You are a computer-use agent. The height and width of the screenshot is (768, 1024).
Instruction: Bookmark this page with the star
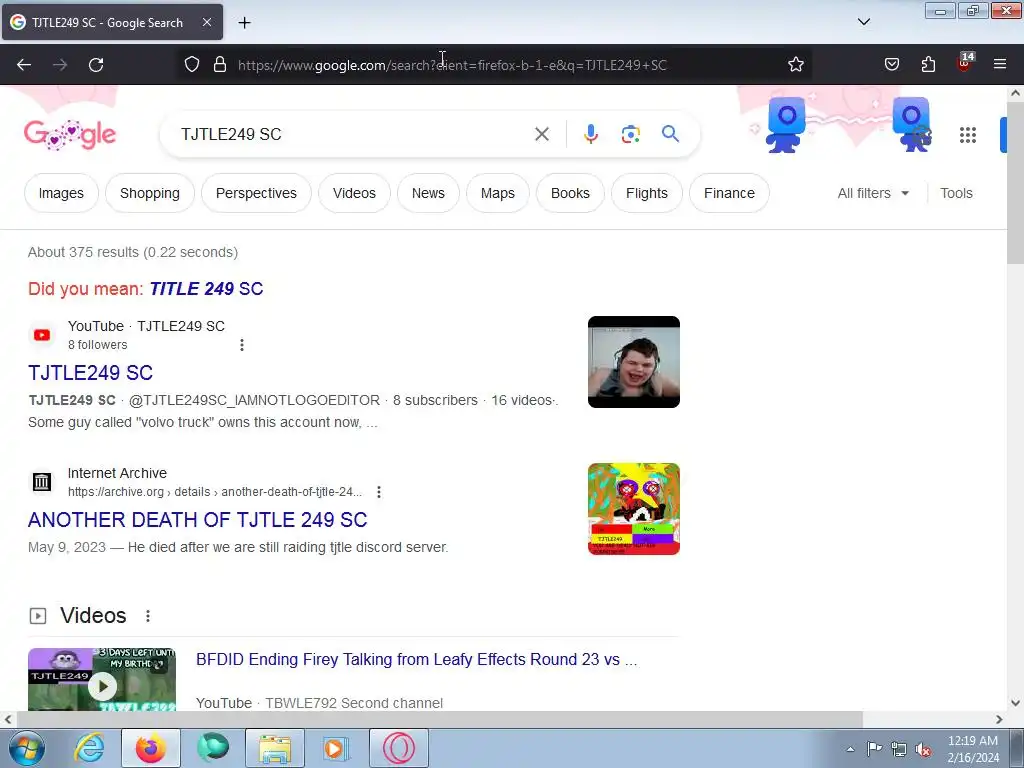[x=795, y=65]
